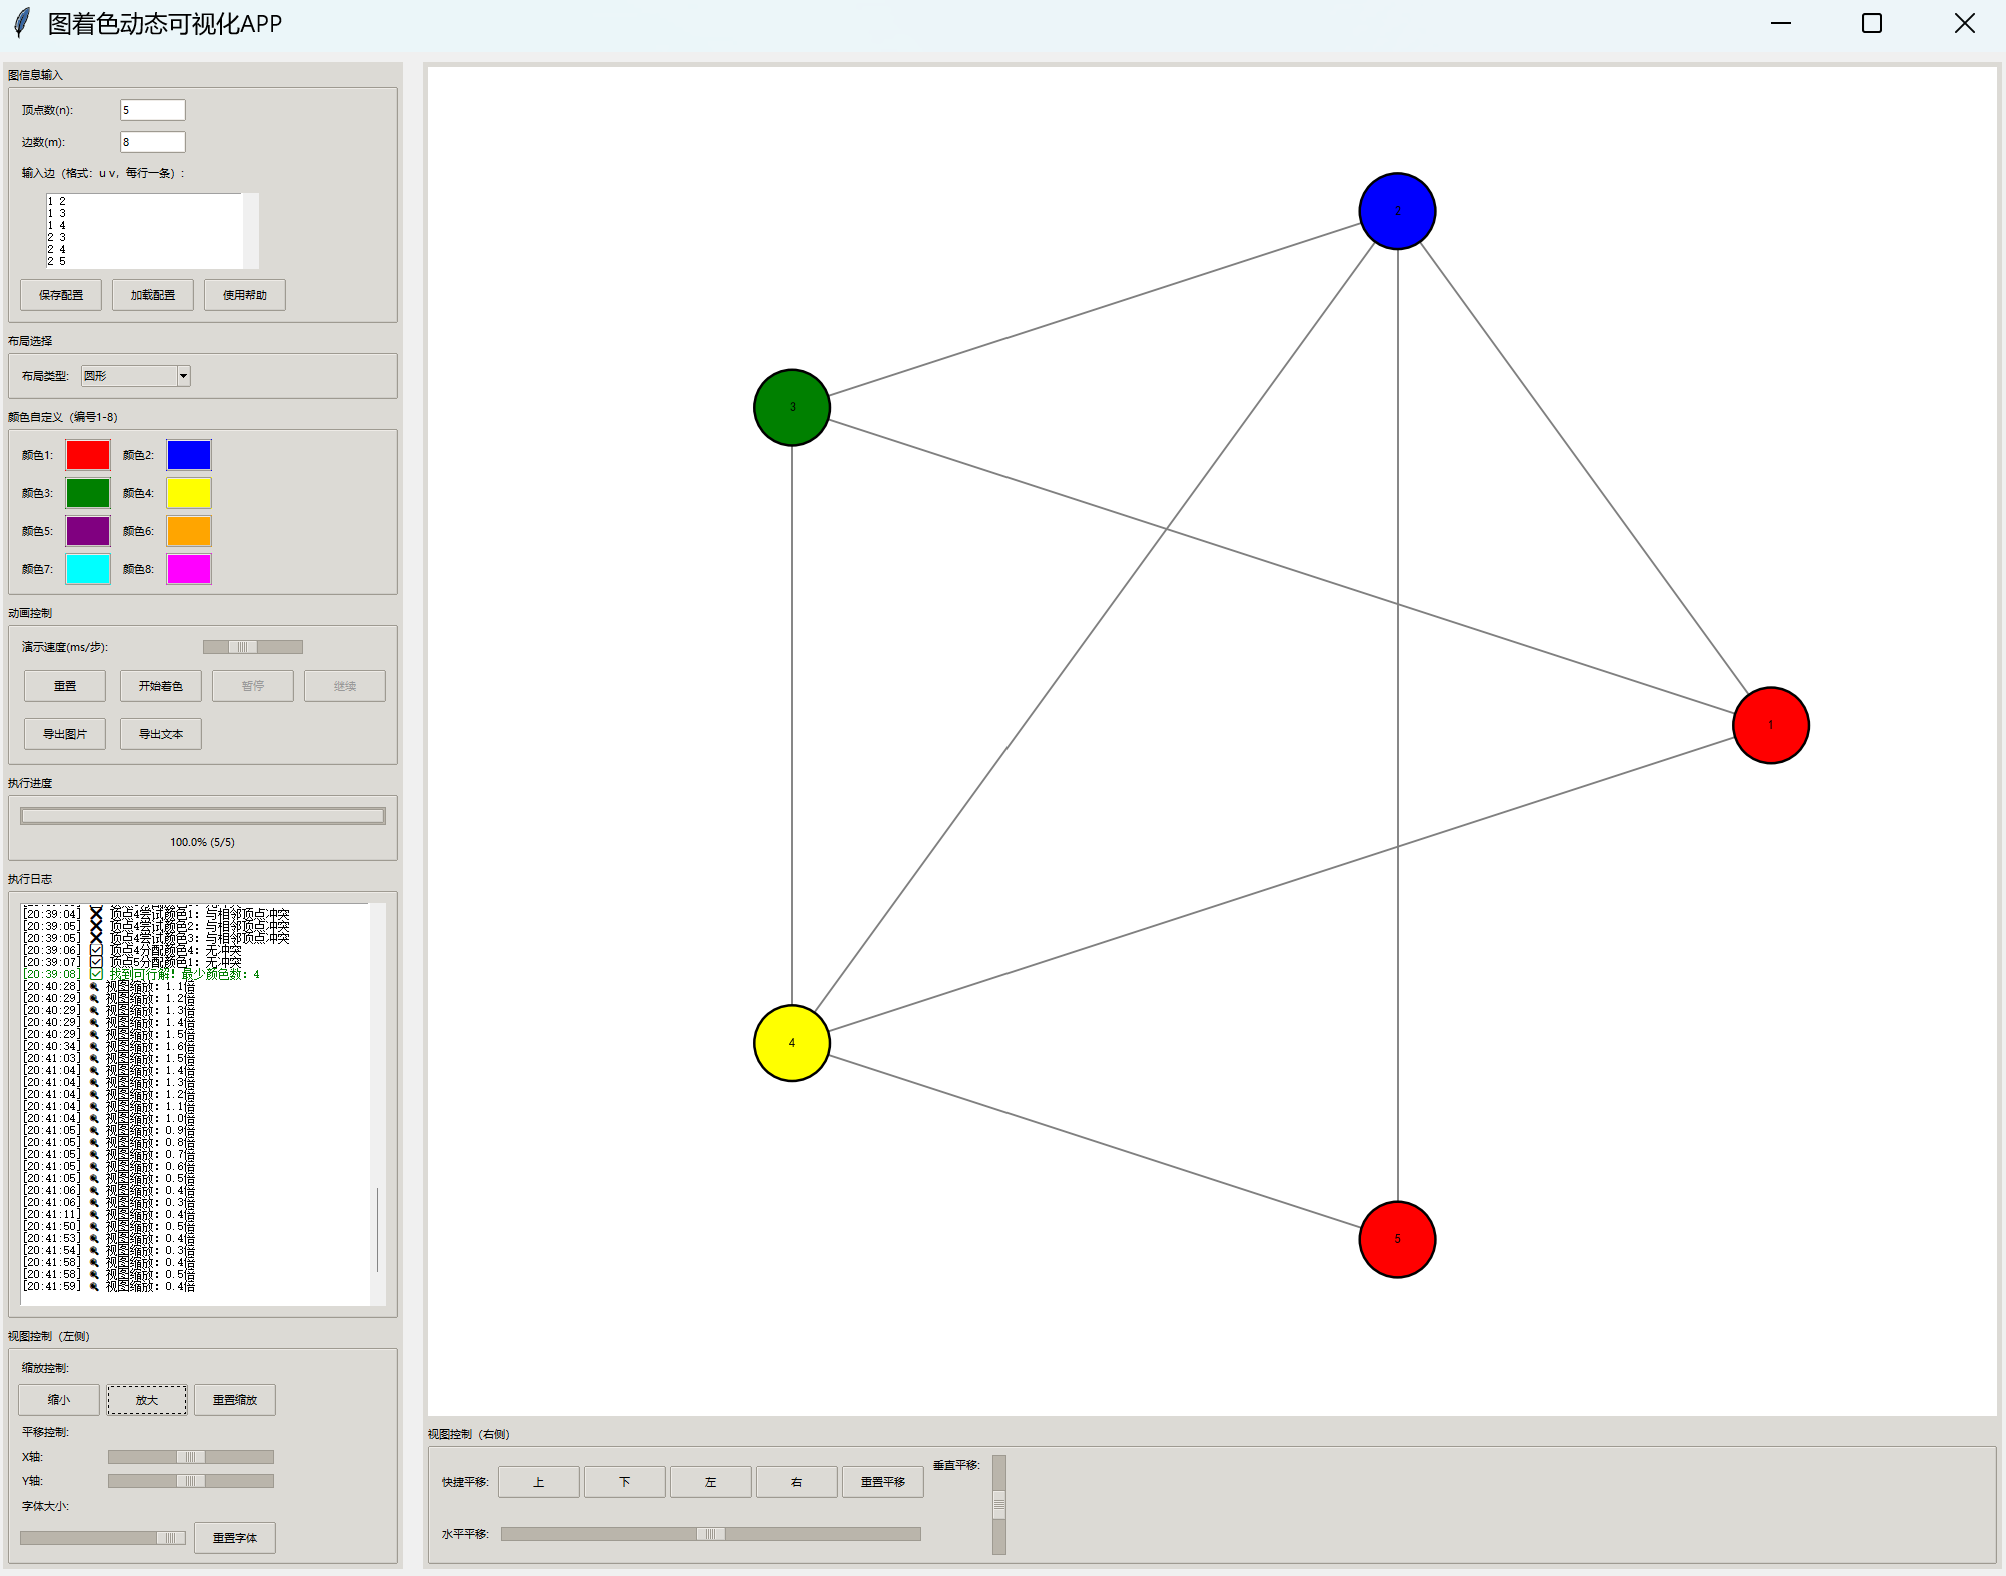
Task: Open the 布局类型 layout dropdown arrow
Action: point(183,376)
